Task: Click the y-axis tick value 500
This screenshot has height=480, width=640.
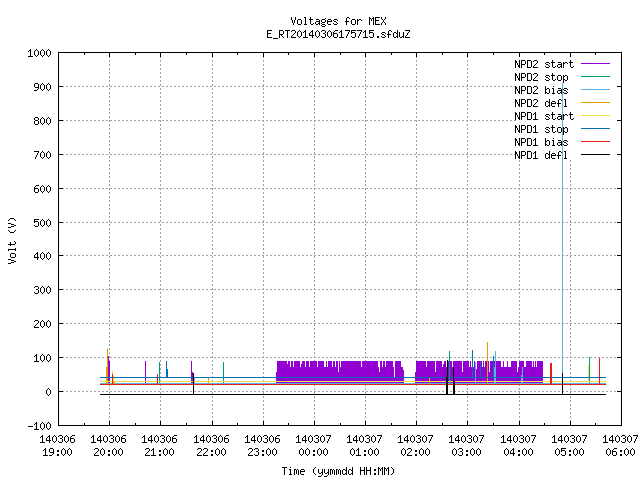Action: coord(42,223)
